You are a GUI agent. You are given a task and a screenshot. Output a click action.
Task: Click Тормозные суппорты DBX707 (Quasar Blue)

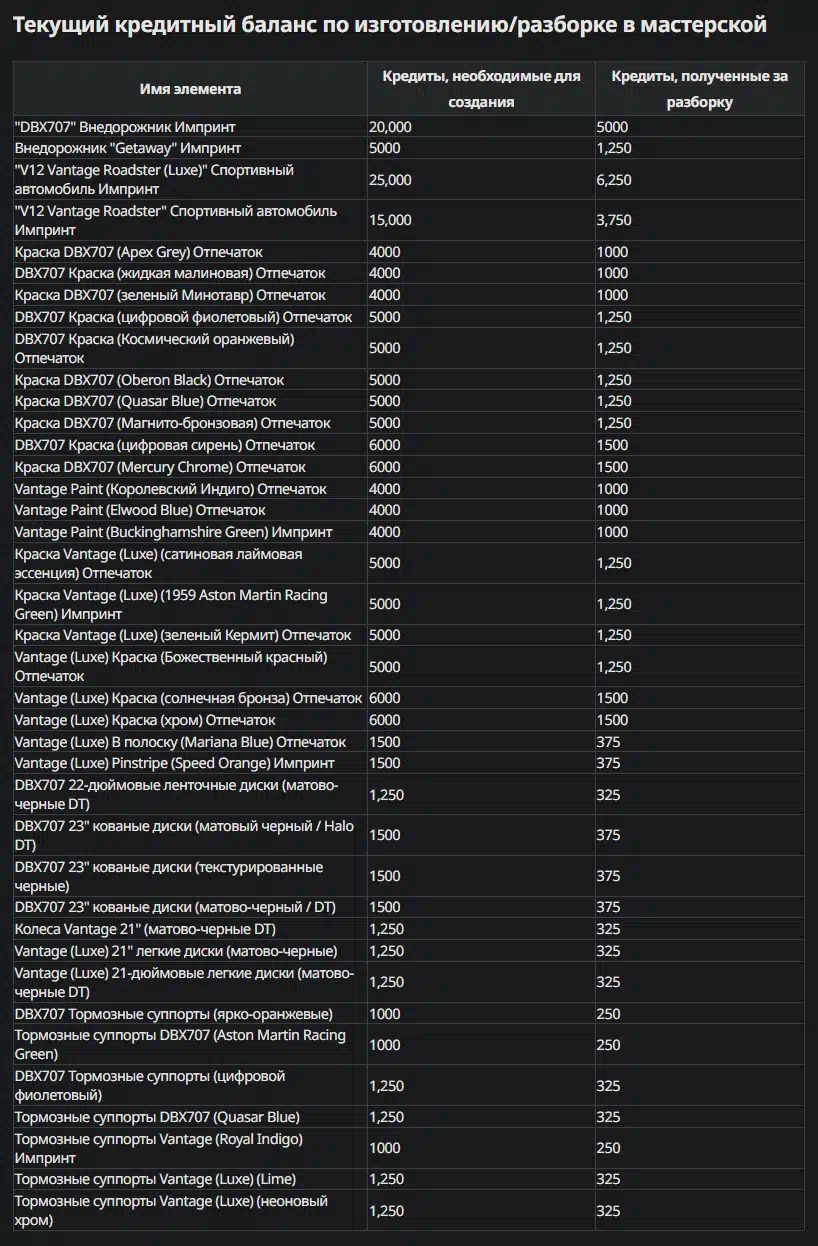157,1117
